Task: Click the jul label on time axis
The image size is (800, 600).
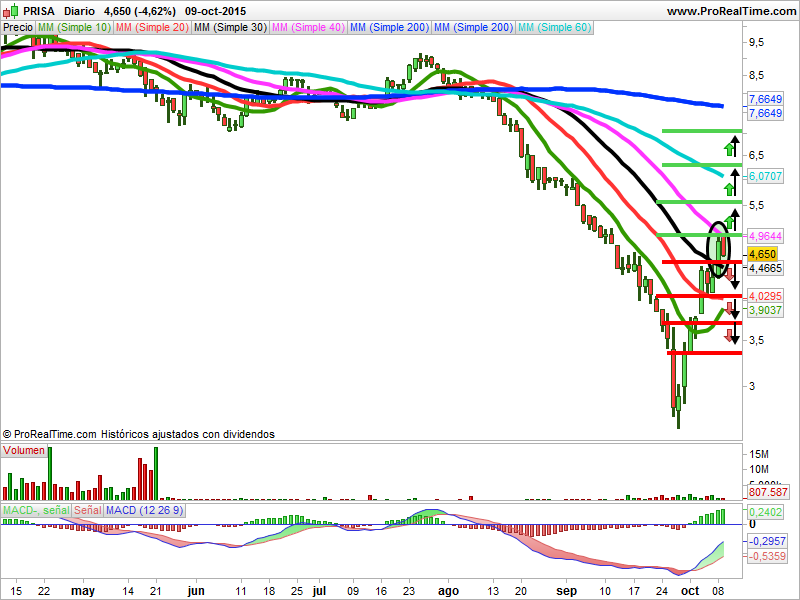Action: pyautogui.click(x=319, y=591)
